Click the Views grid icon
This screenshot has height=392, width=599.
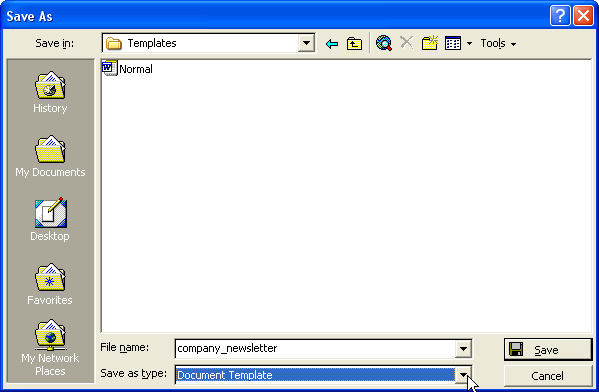453,43
